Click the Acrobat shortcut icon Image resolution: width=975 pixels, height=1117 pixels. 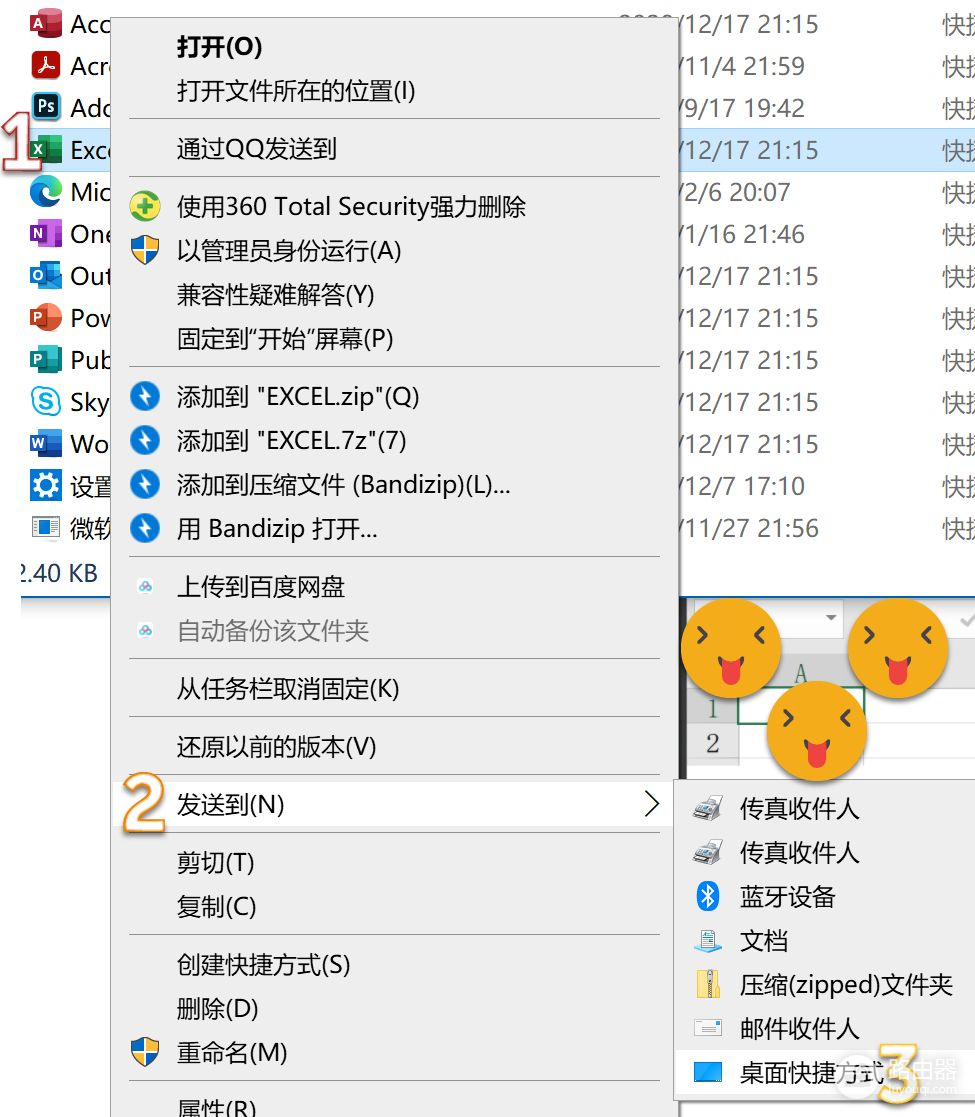46,66
